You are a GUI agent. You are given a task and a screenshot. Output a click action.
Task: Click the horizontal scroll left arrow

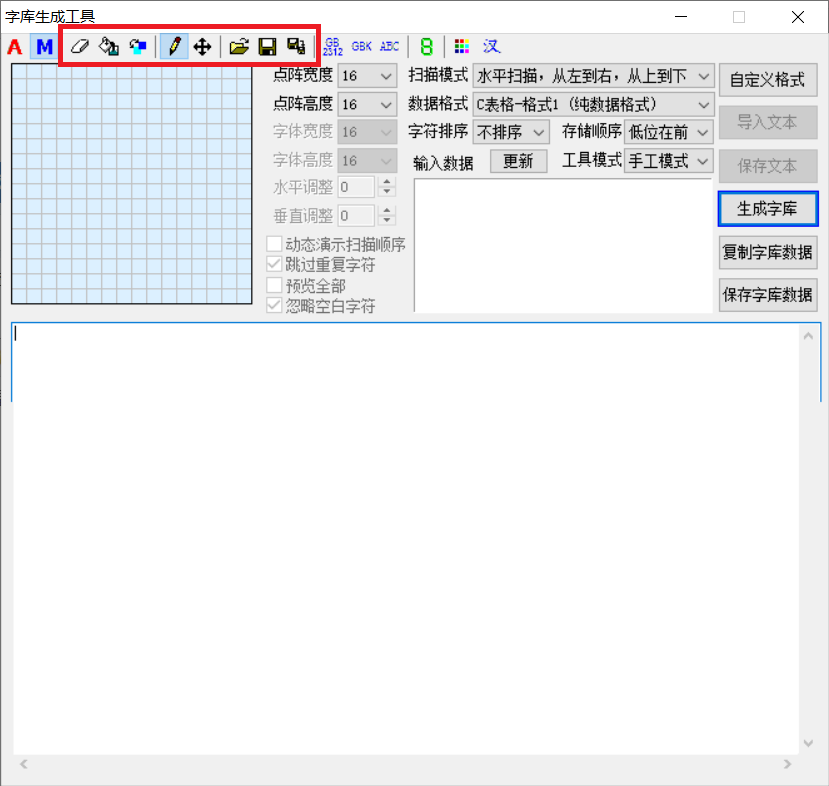(24, 764)
